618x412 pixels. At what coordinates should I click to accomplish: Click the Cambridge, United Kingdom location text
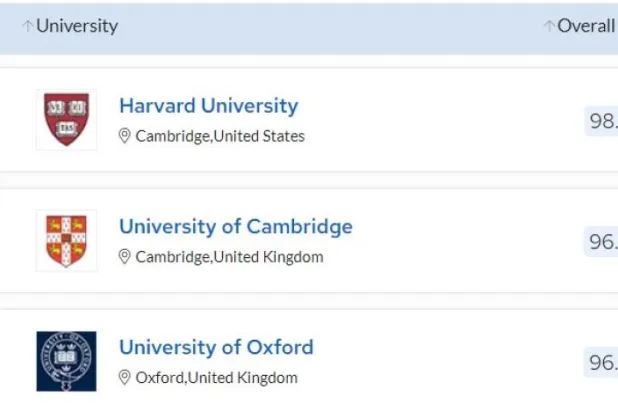click(229, 257)
